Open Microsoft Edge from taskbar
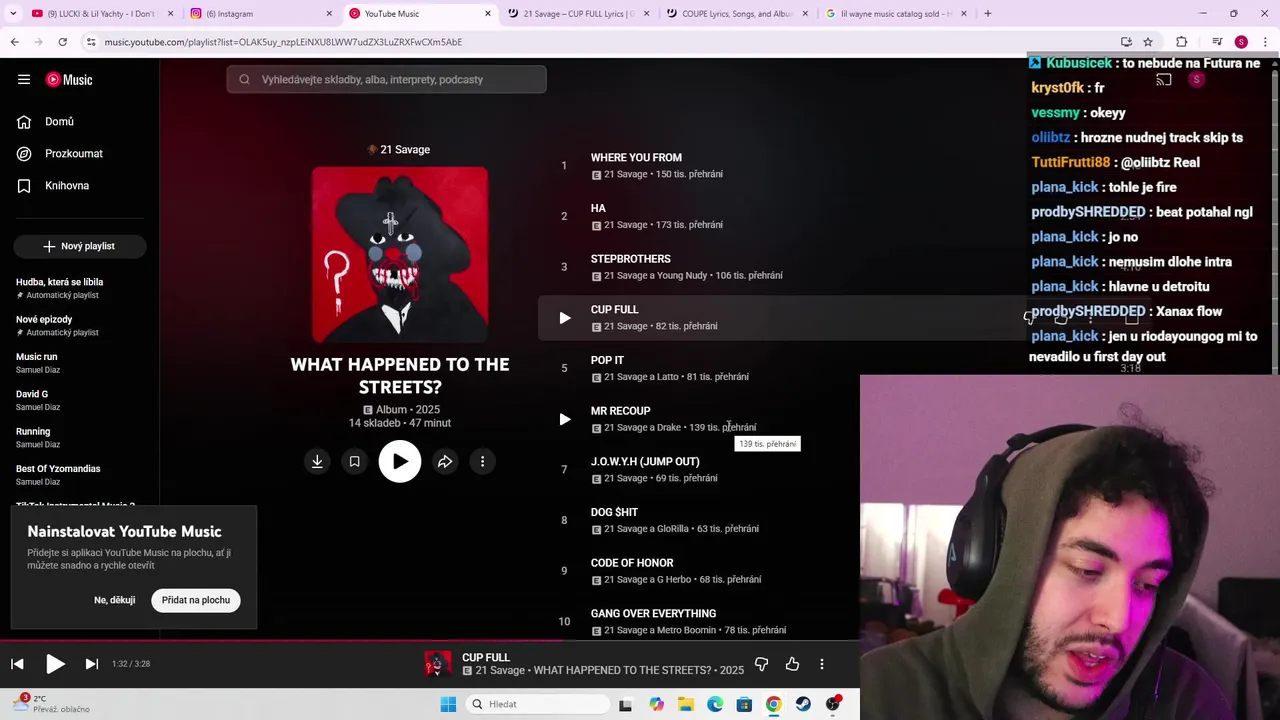Viewport: 1280px width, 720px height. click(715, 705)
